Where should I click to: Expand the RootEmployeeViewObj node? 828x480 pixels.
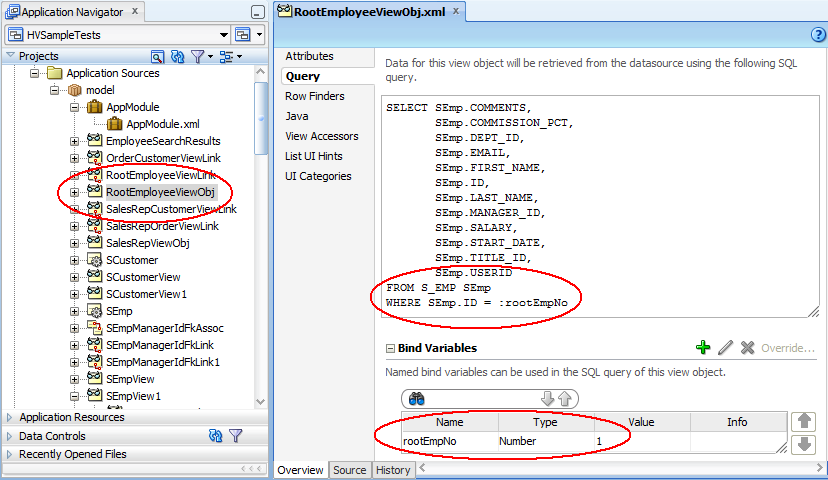74,192
